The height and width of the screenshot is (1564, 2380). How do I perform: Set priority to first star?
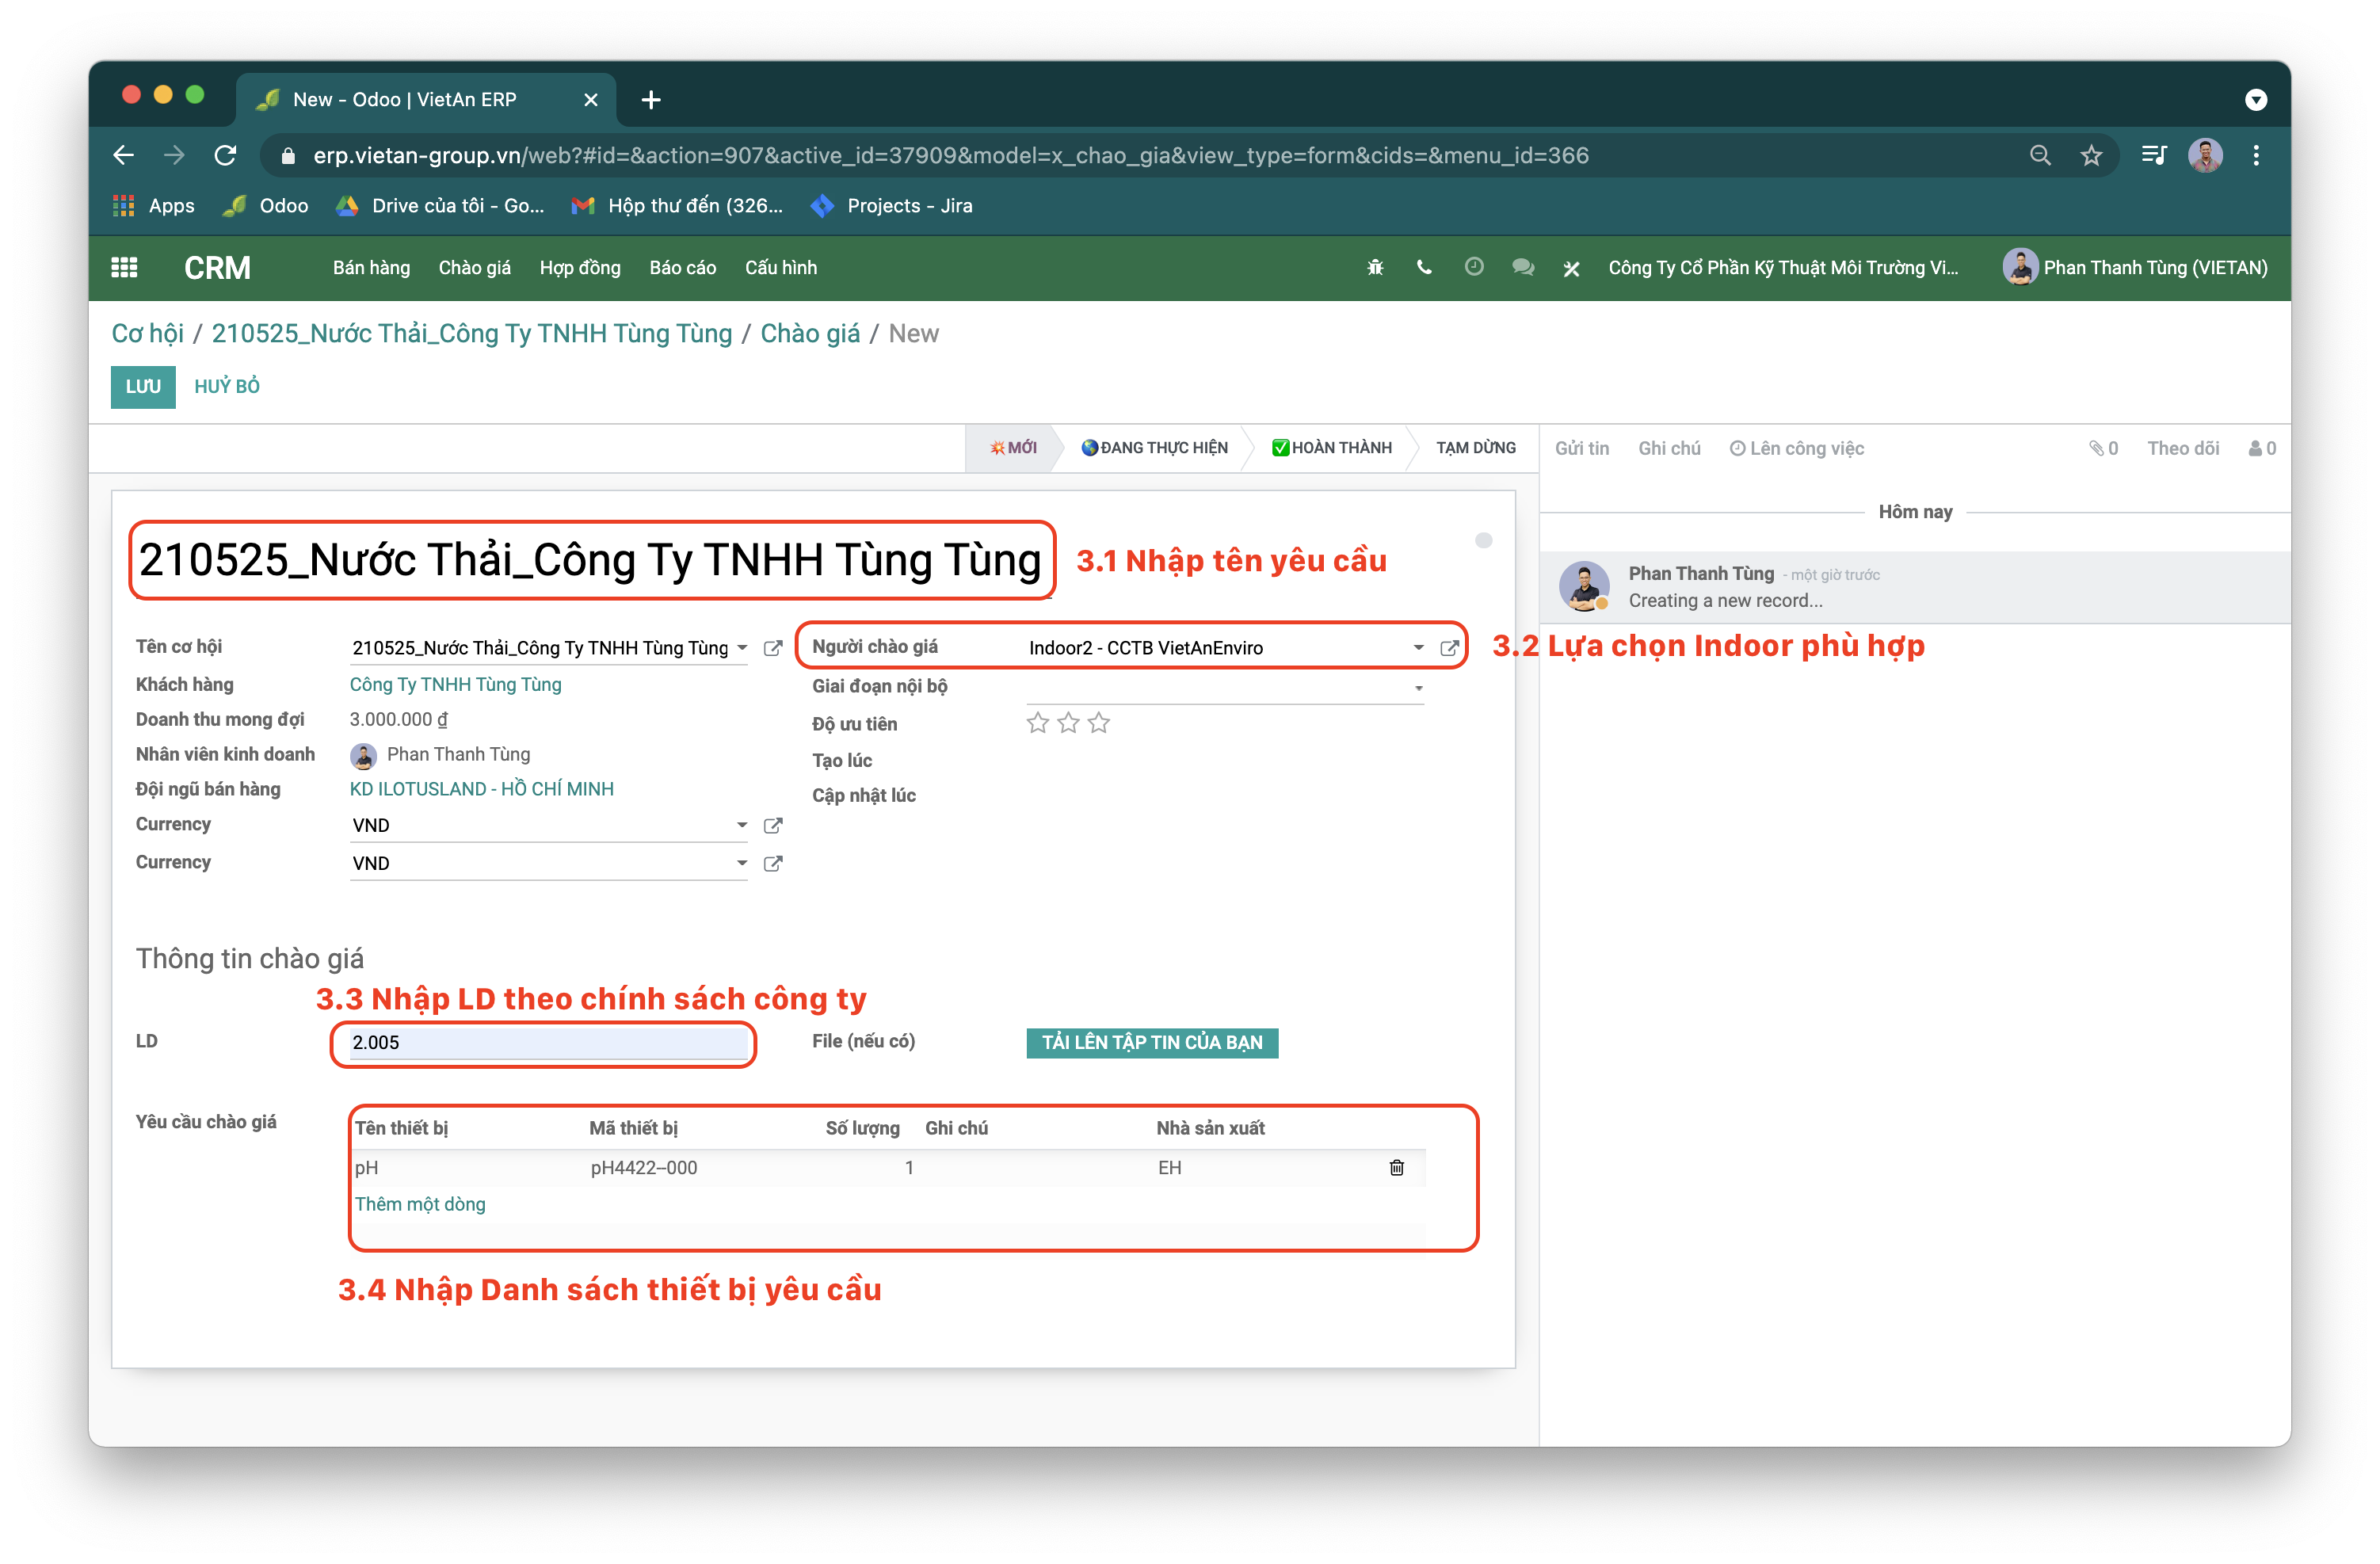[x=1038, y=723]
